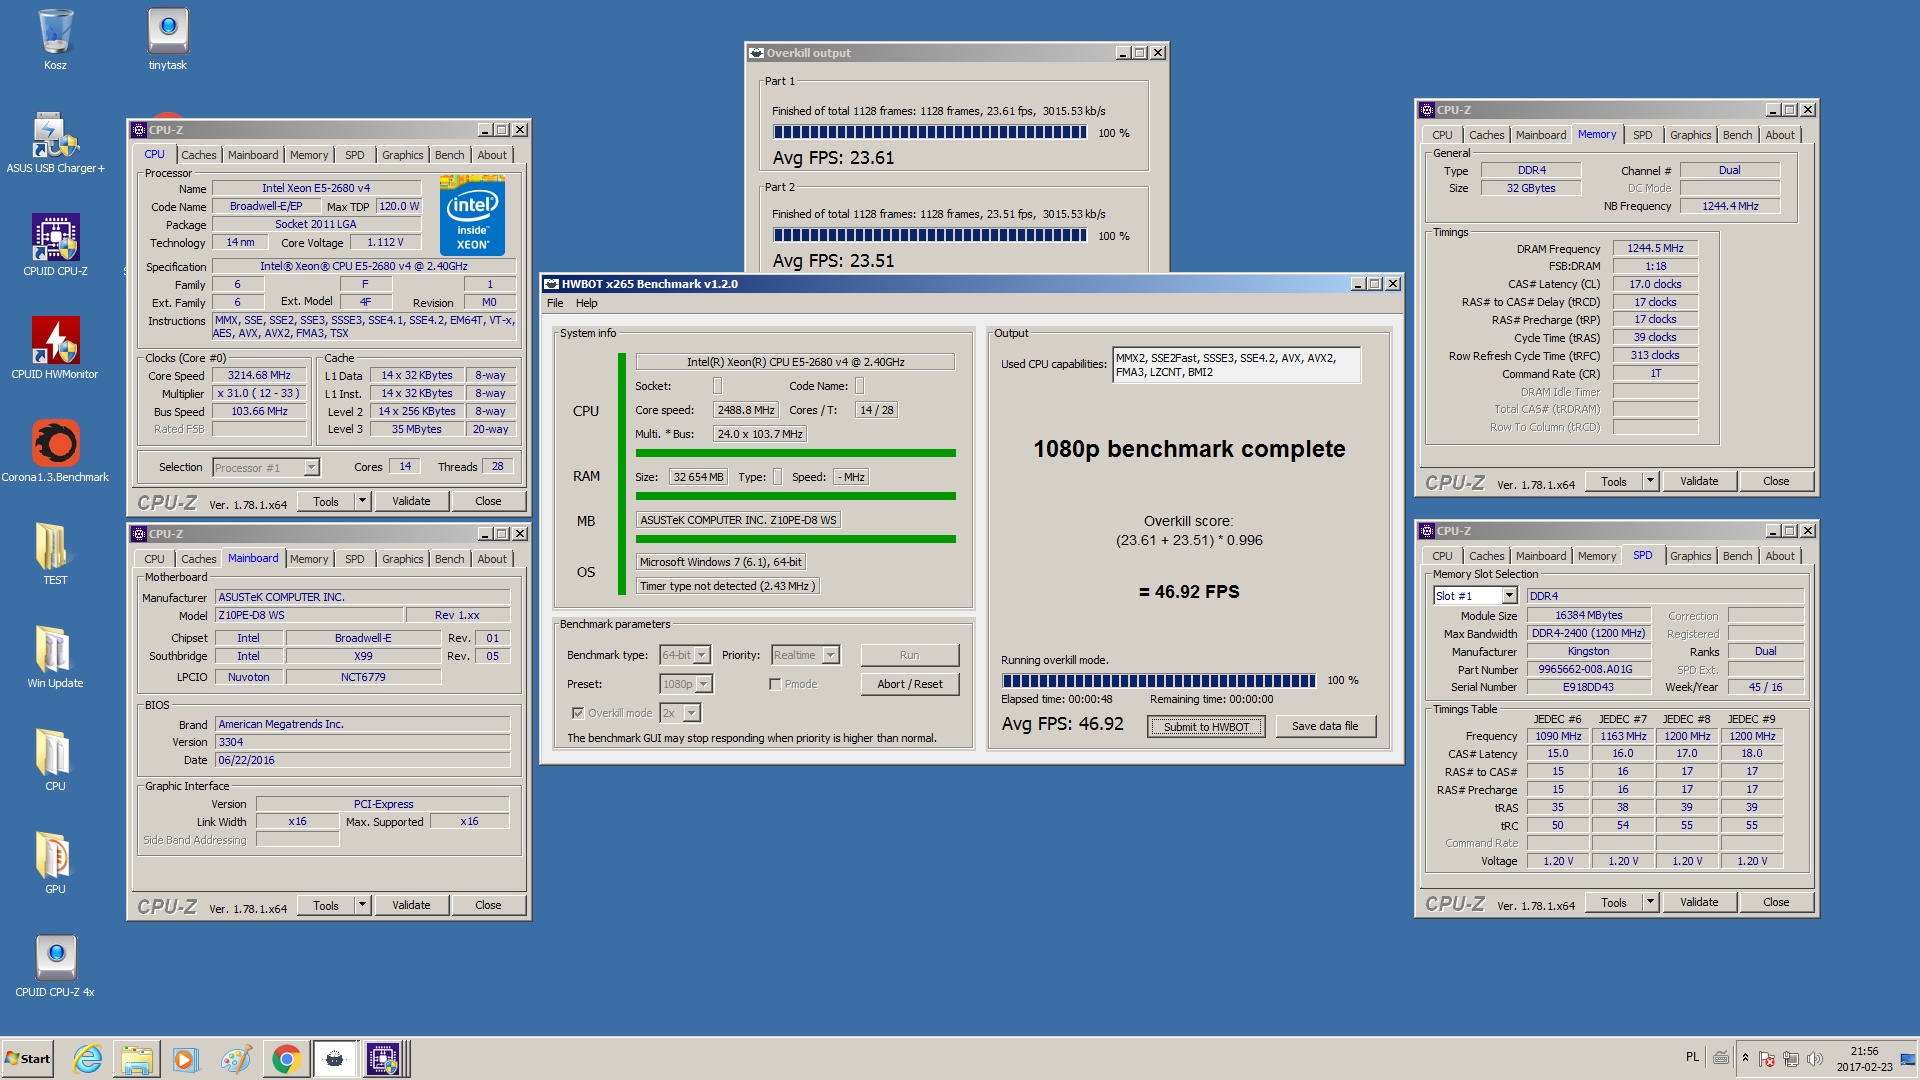Click the Used CPU capabilities text box
Viewport: 1920px width, 1080px height.
click(1236, 365)
